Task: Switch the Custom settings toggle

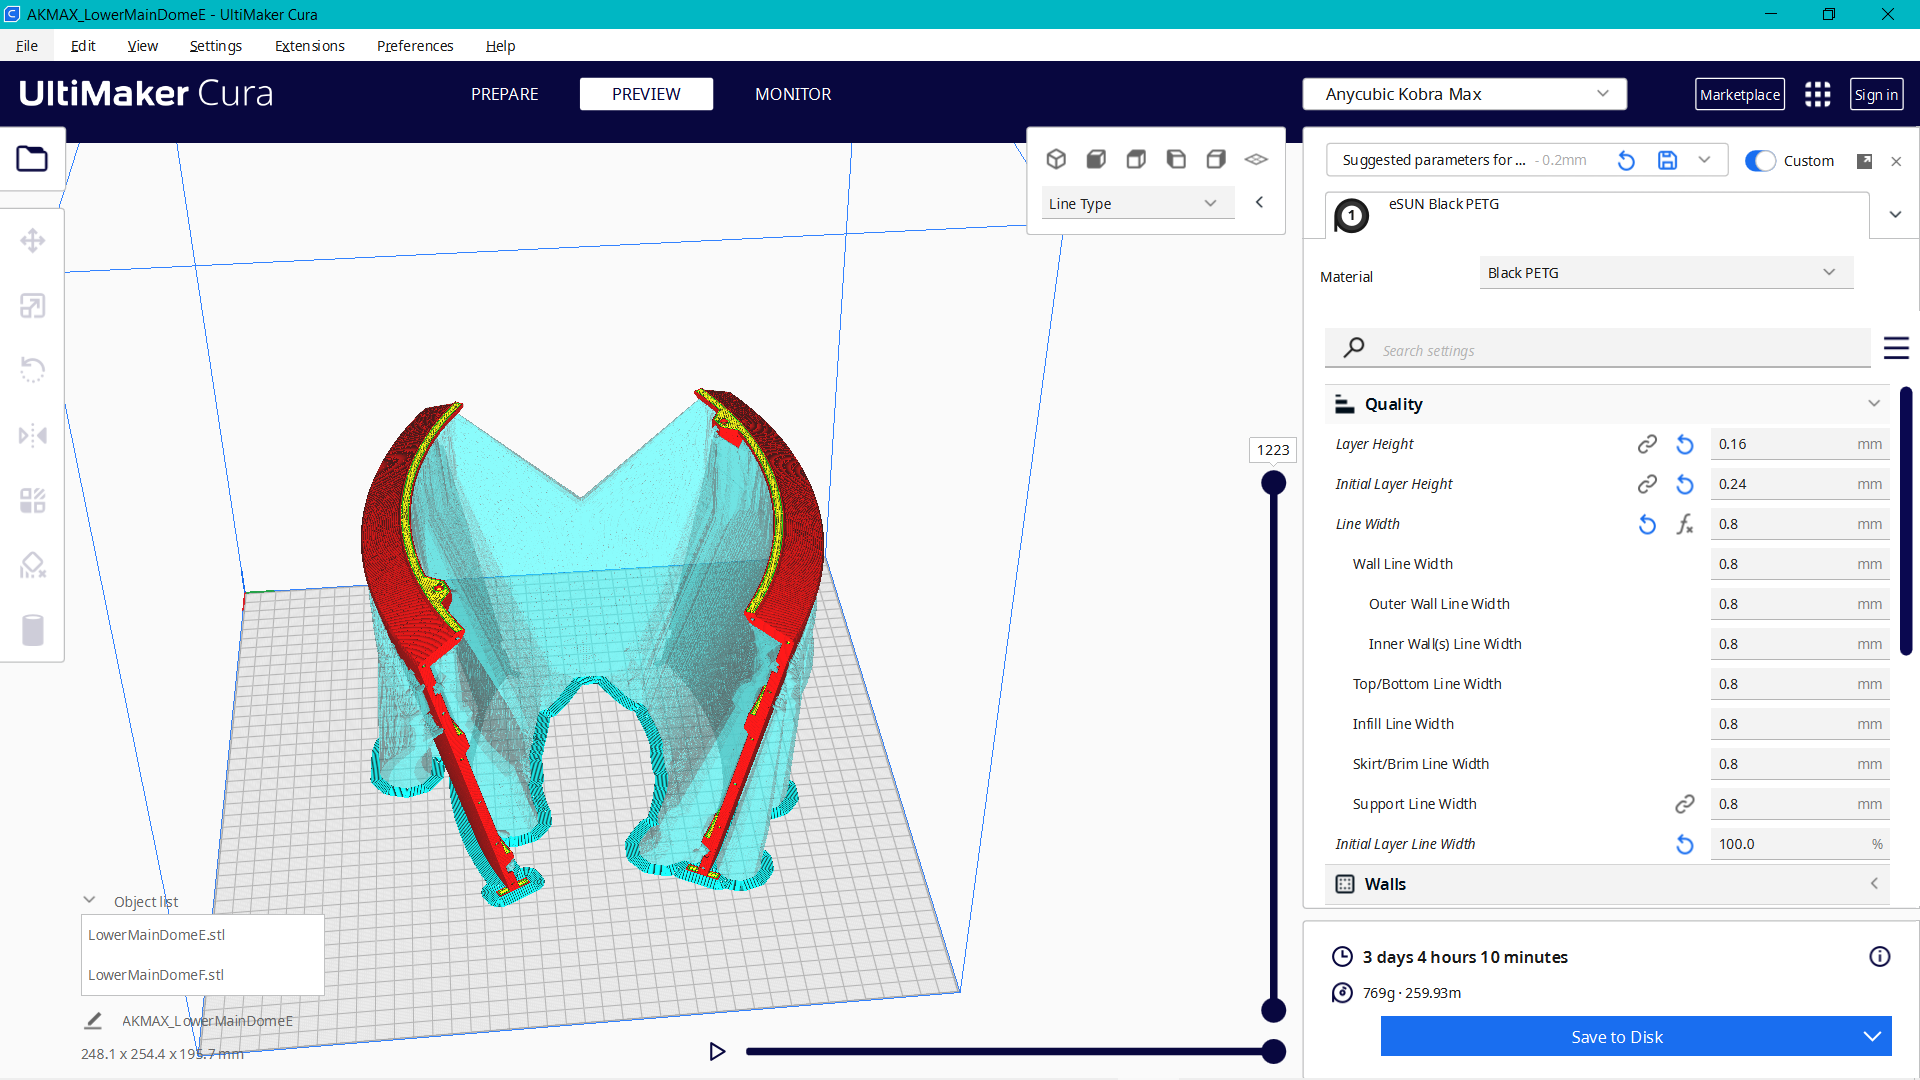Action: click(x=1760, y=161)
